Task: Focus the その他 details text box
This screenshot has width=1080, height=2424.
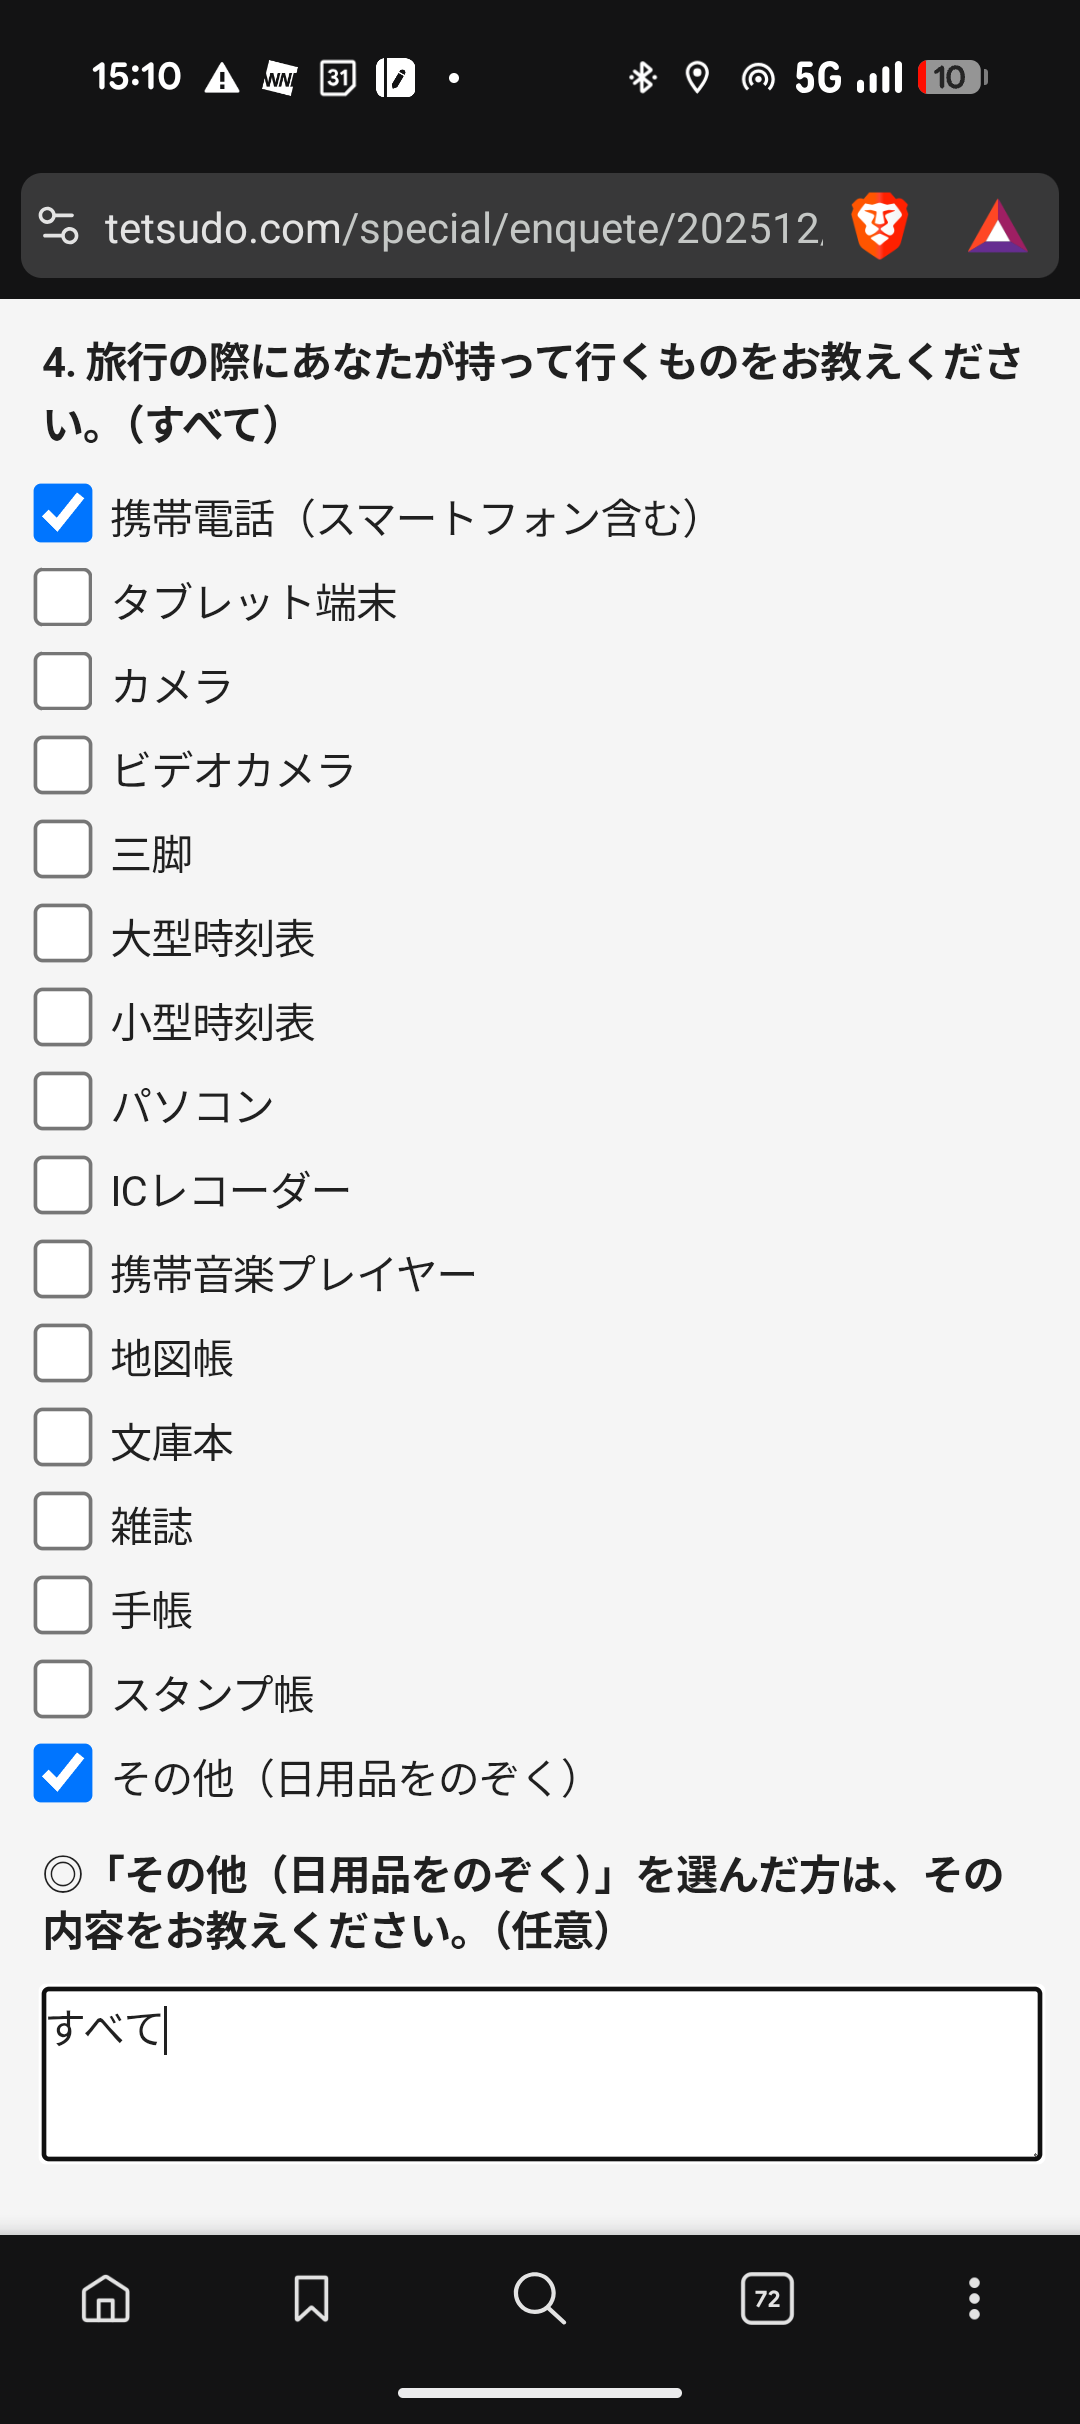Action: tap(541, 2073)
